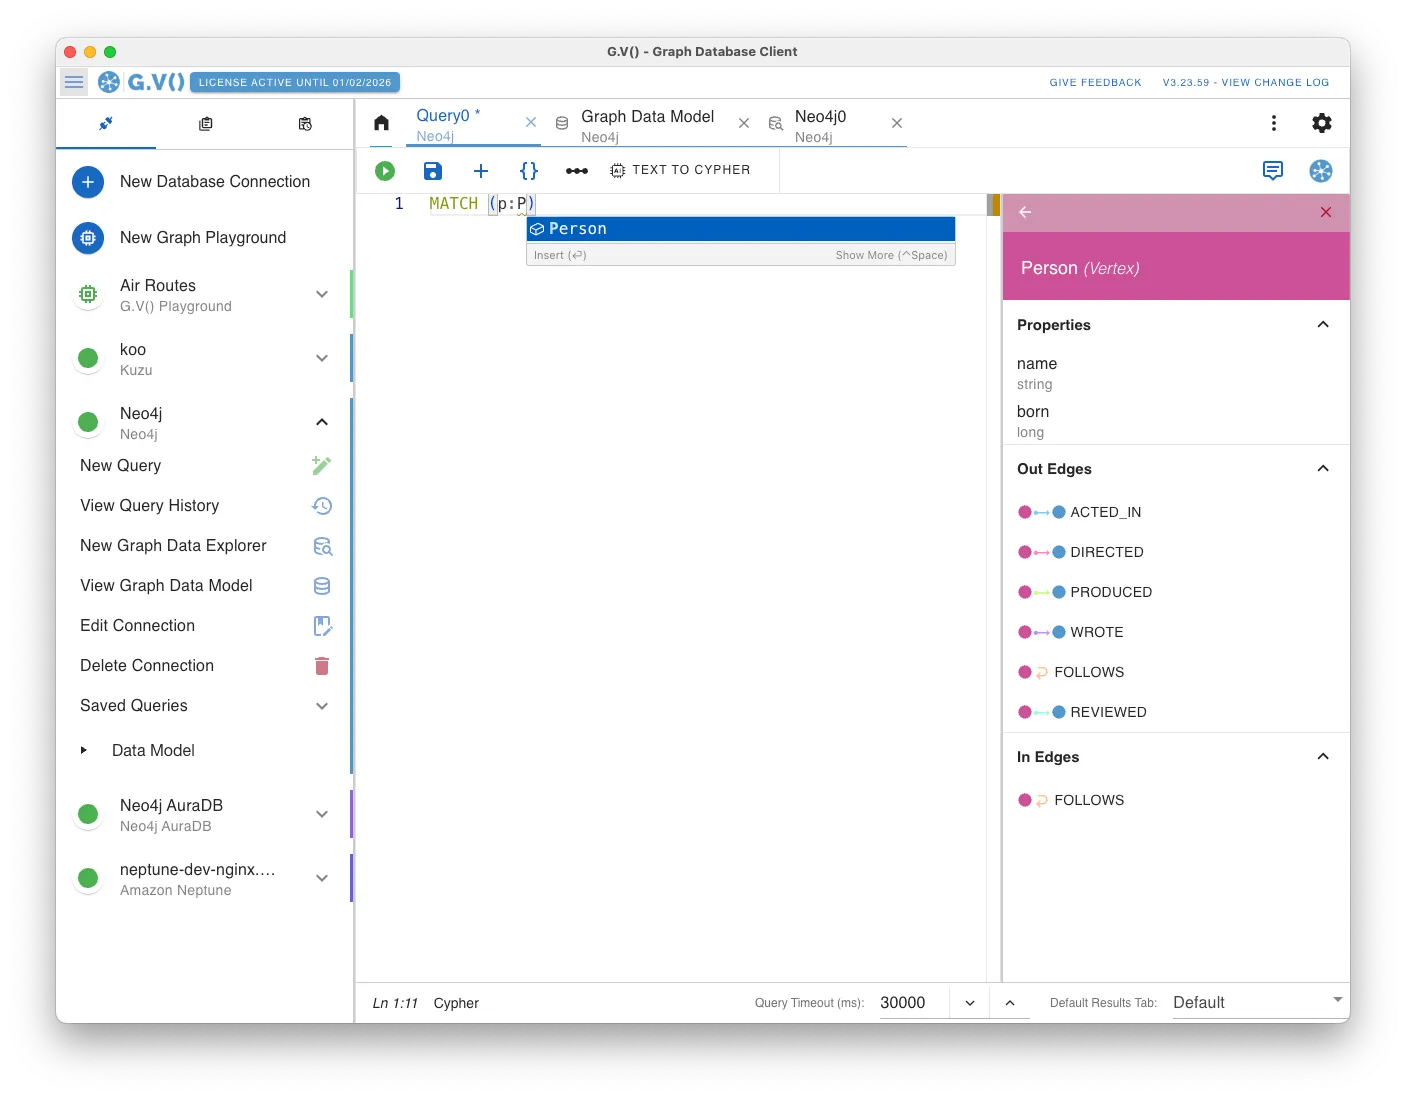Viewport: 1406px width, 1097px height.
Task: Close the Person vertex panel
Action: [1326, 212]
